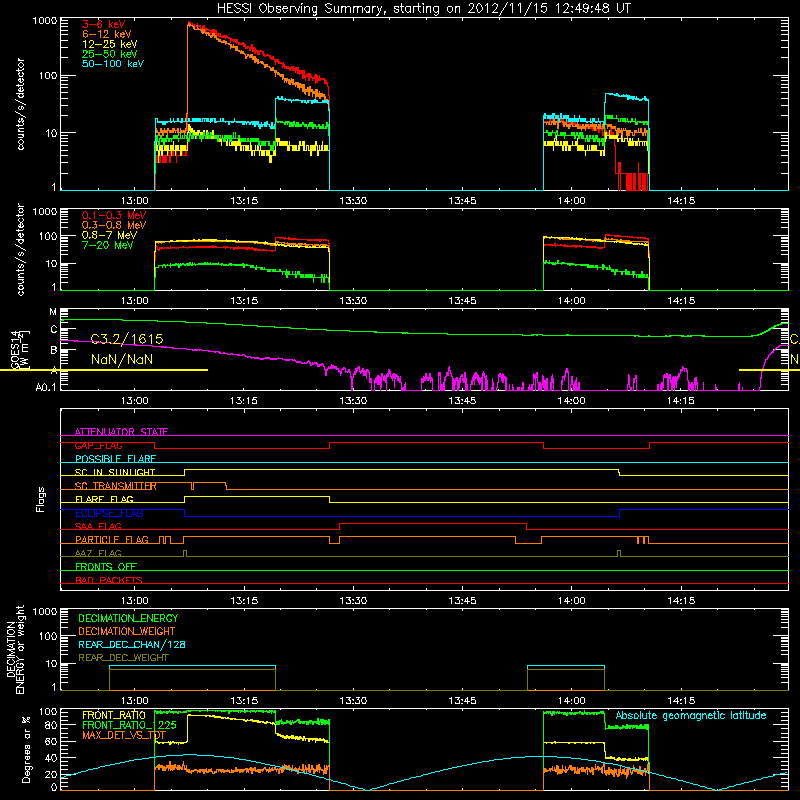Click the NaN/NaN annotation in GOES panel
The image size is (800, 800).
[x=122, y=359]
